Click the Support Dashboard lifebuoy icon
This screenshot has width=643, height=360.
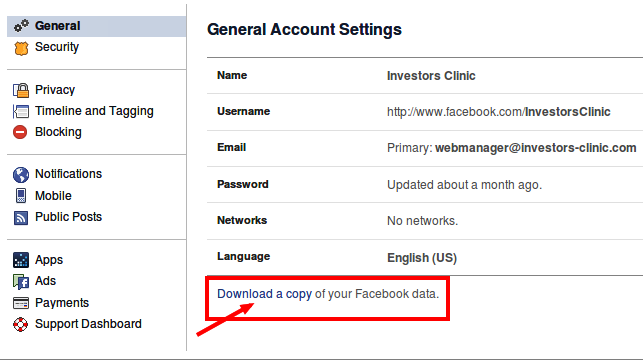click(21, 324)
